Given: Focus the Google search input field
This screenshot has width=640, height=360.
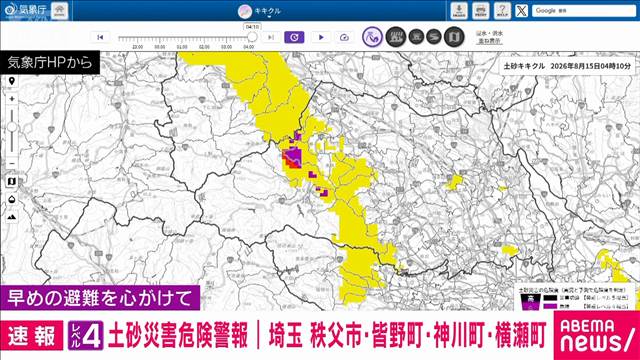Looking at the screenshot, I should click(x=584, y=11).
